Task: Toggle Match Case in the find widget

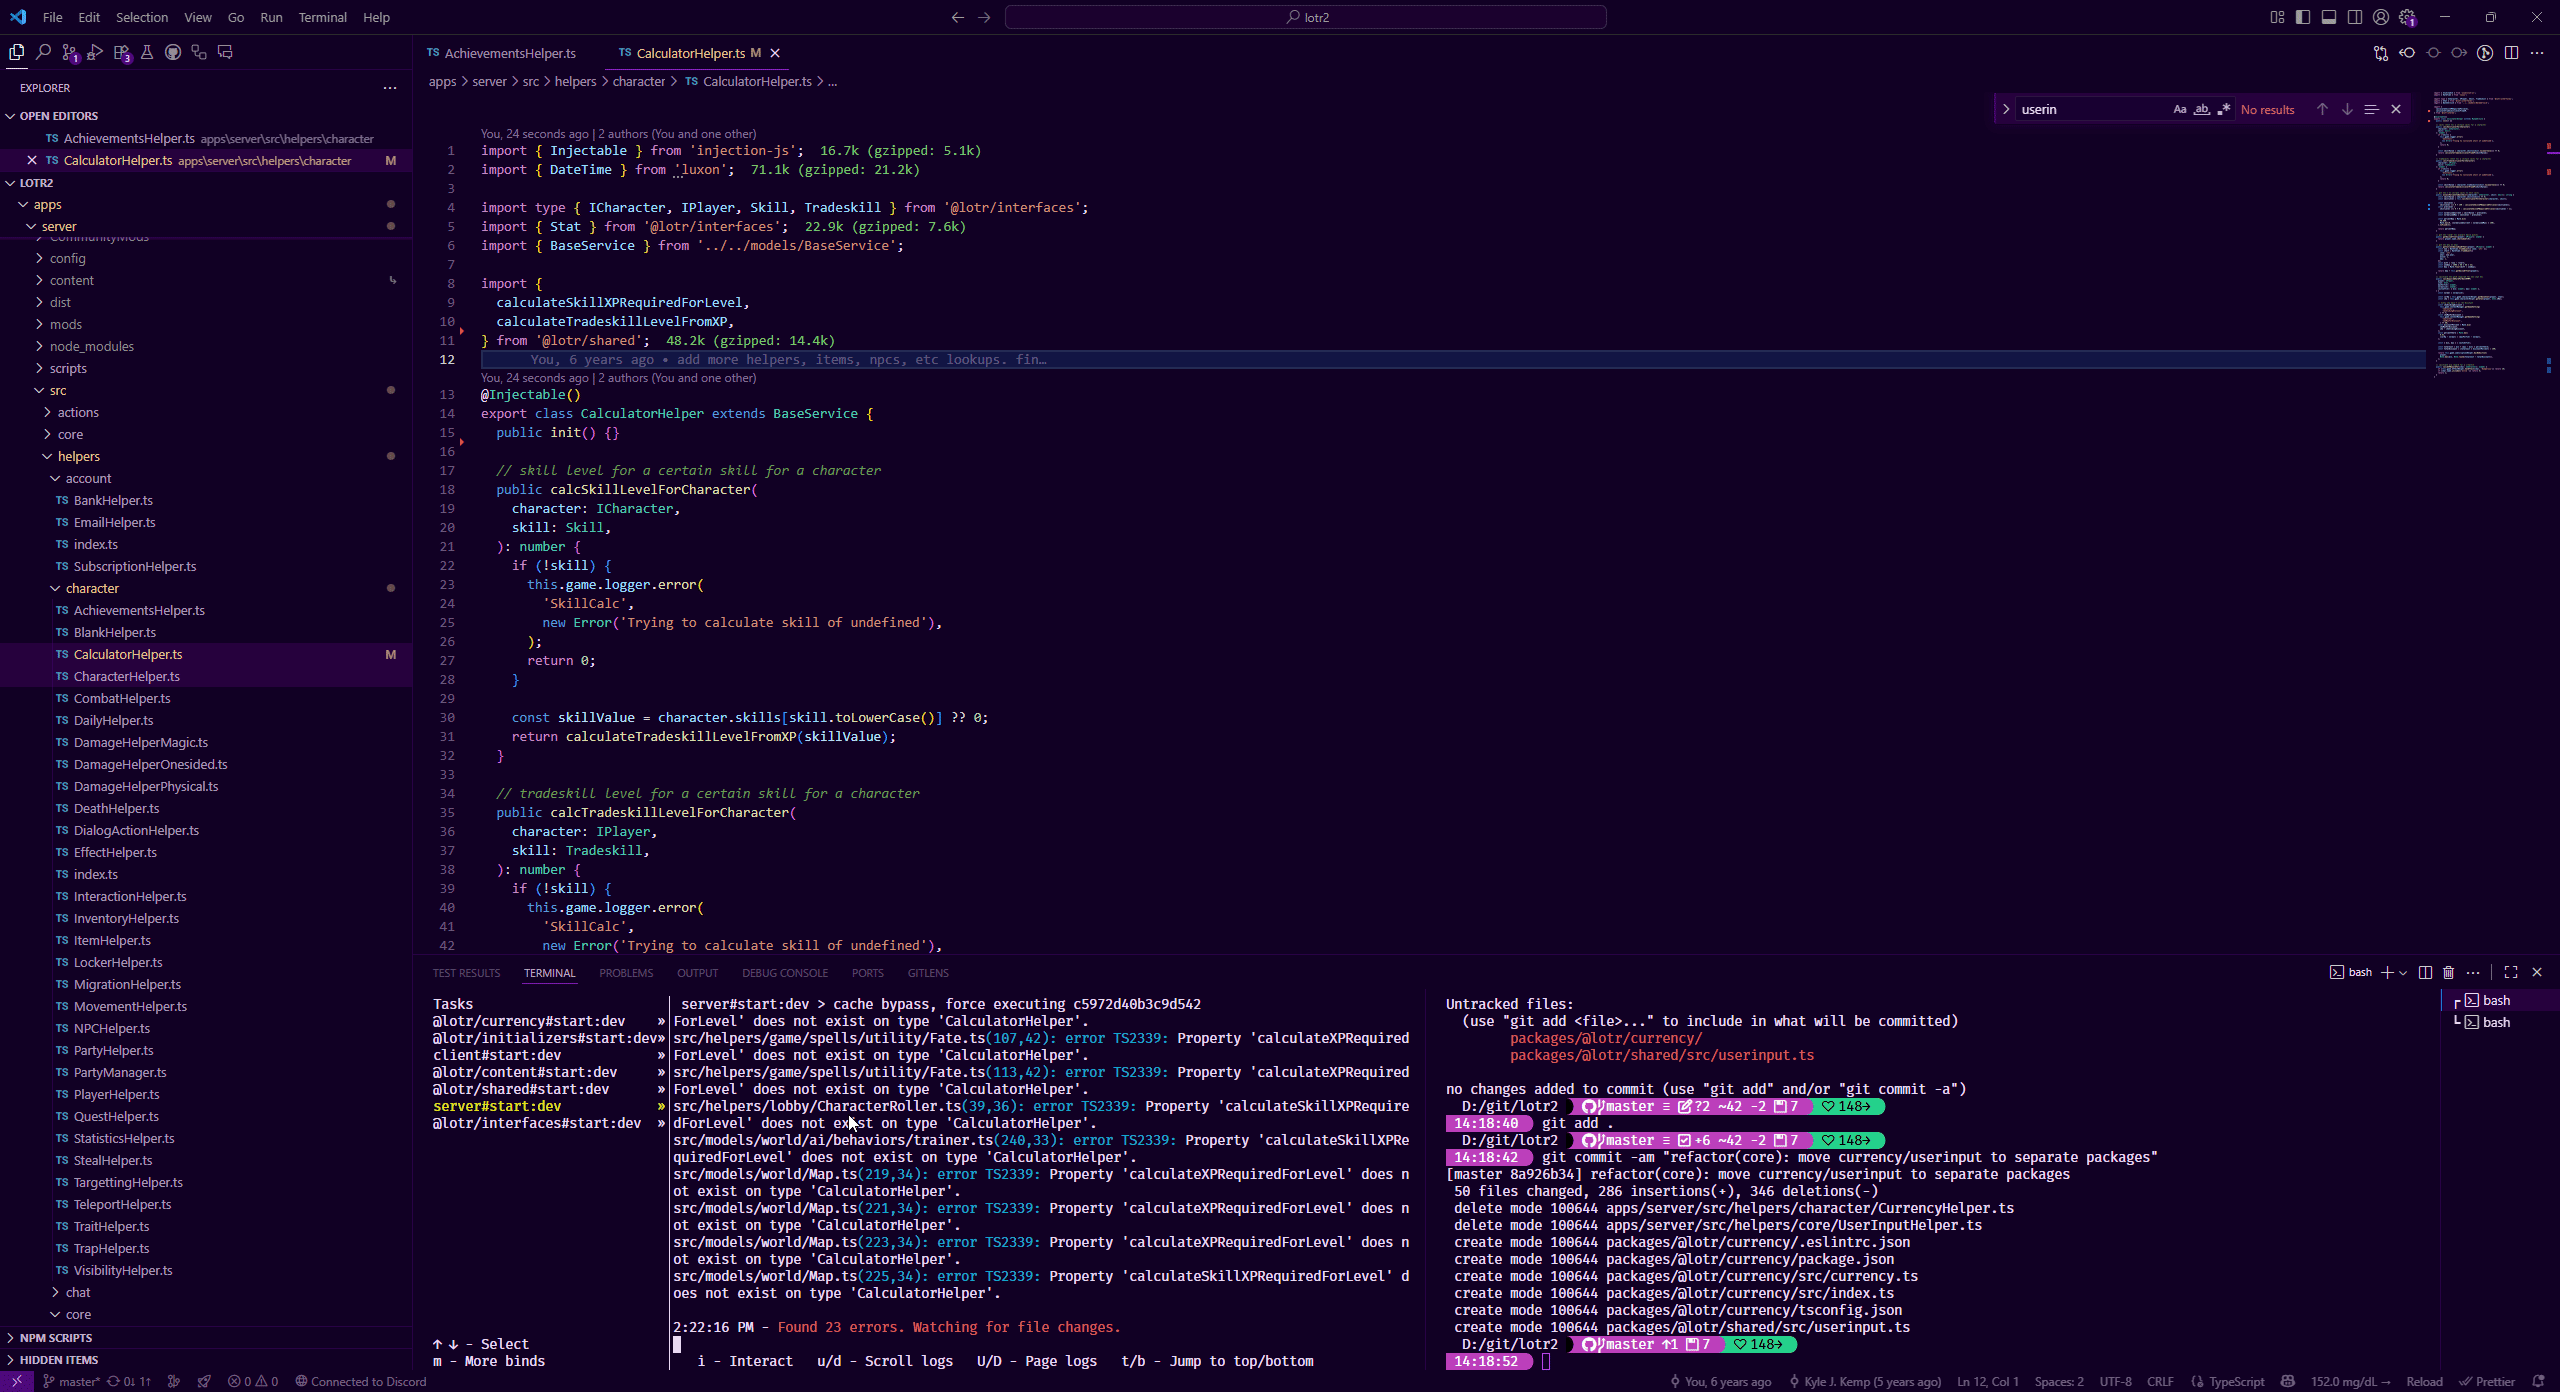Action: [2179, 109]
